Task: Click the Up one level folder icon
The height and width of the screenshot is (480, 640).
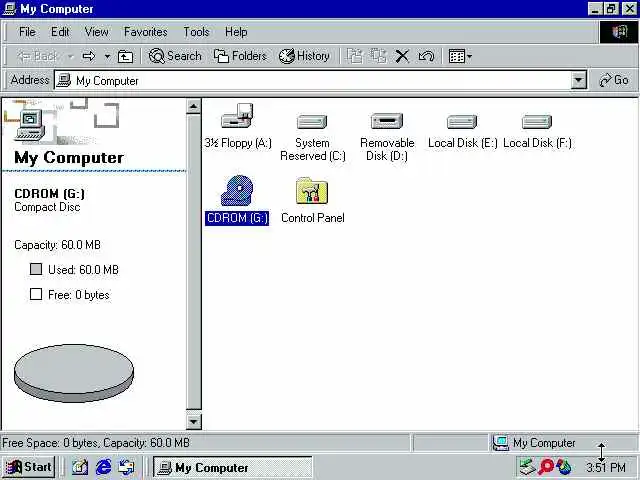Action: pos(125,56)
